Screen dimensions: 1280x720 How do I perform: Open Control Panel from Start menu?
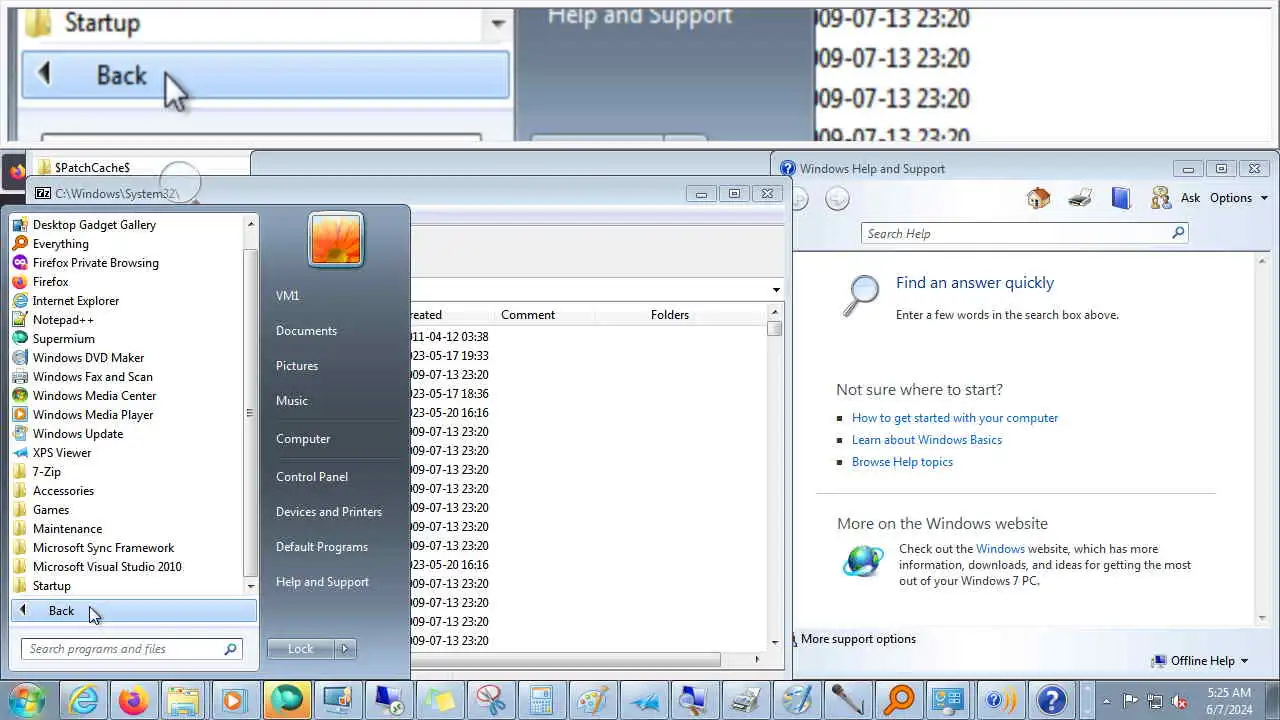[312, 477]
